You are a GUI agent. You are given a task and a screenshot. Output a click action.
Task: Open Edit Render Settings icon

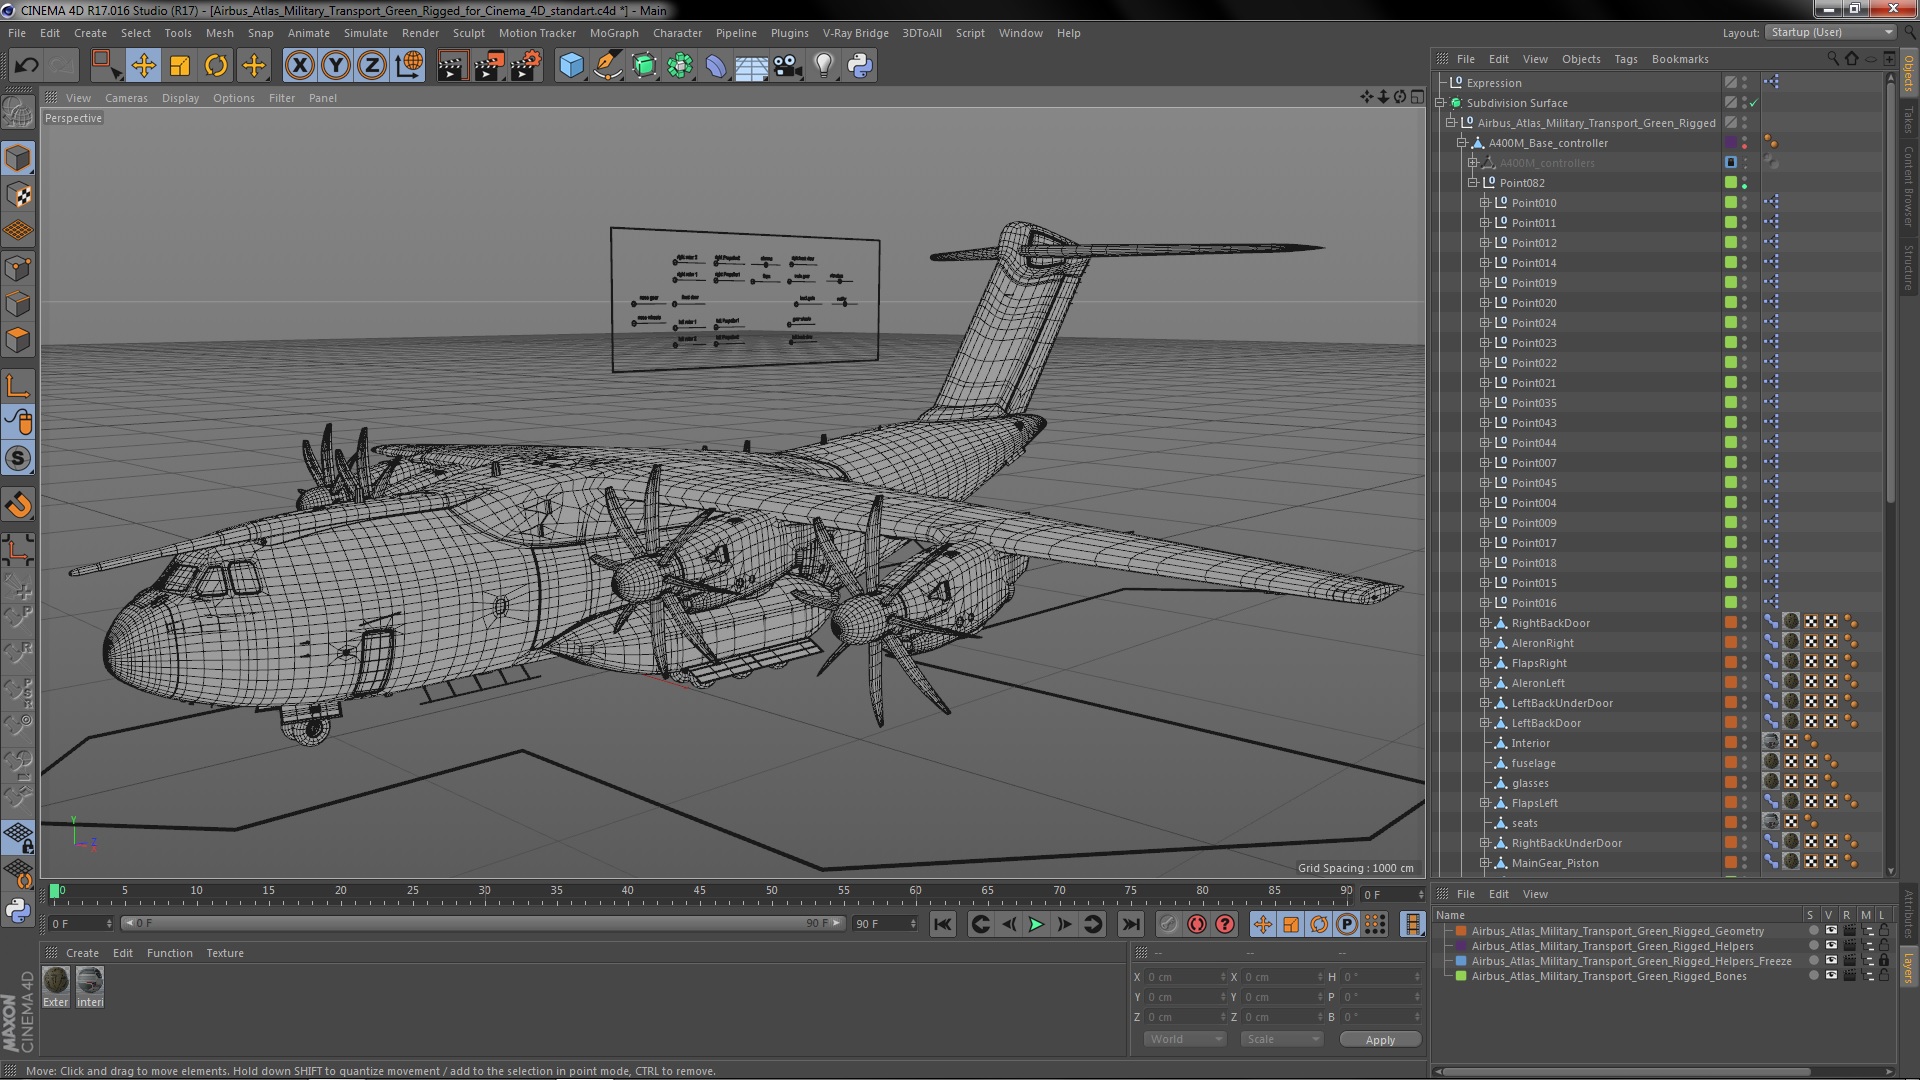pyautogui.click(x=525, y=66)
